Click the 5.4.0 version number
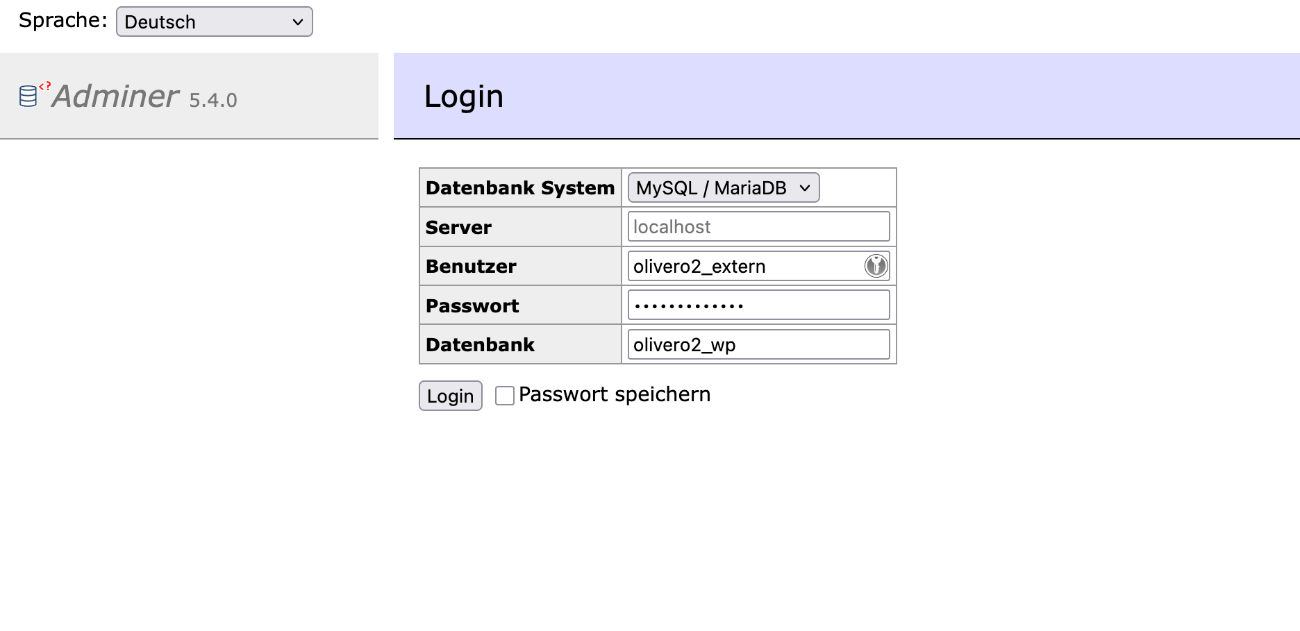 point(213,99)
